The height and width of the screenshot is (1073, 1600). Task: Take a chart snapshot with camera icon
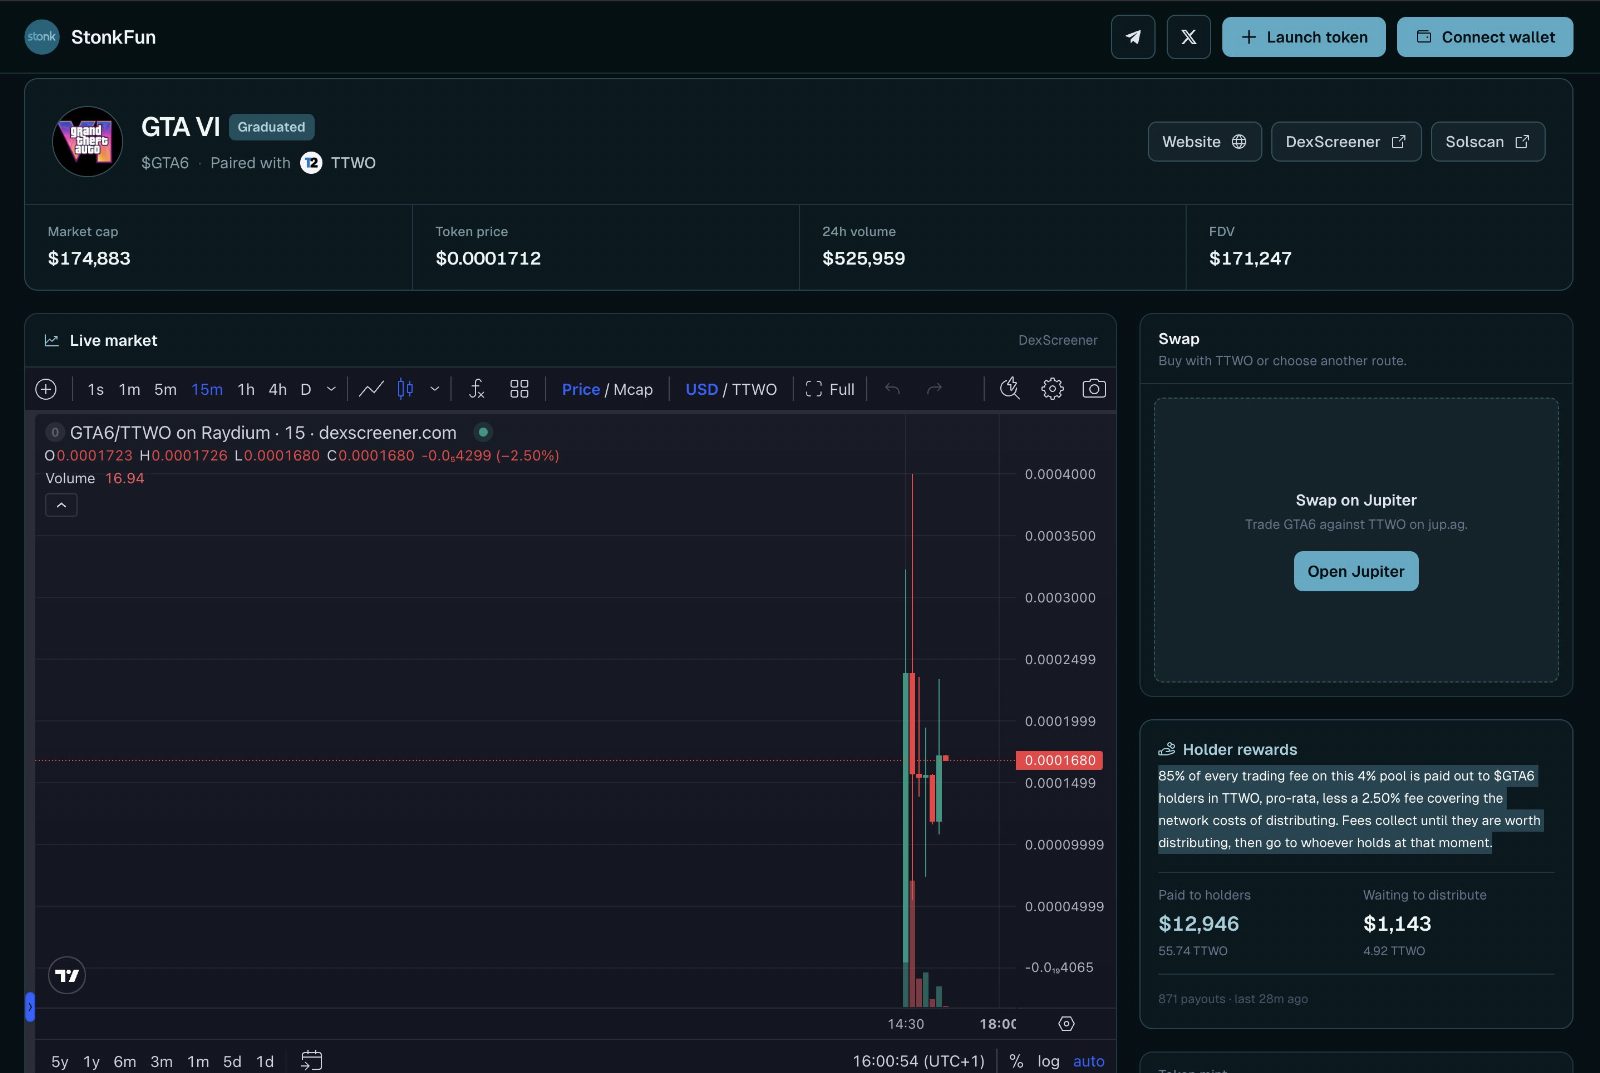point(1094,388)
